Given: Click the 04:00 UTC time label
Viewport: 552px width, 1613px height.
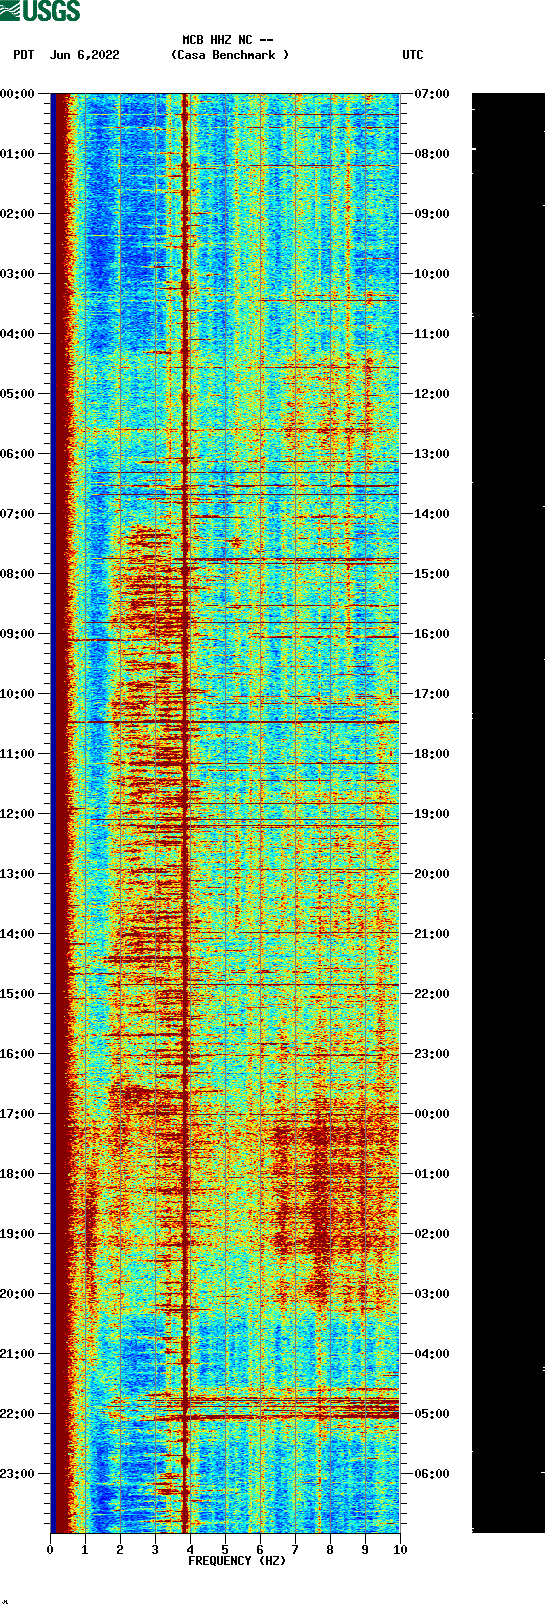Looking at the screenshot, I should pyautogui.click(x=432, y=1354).
